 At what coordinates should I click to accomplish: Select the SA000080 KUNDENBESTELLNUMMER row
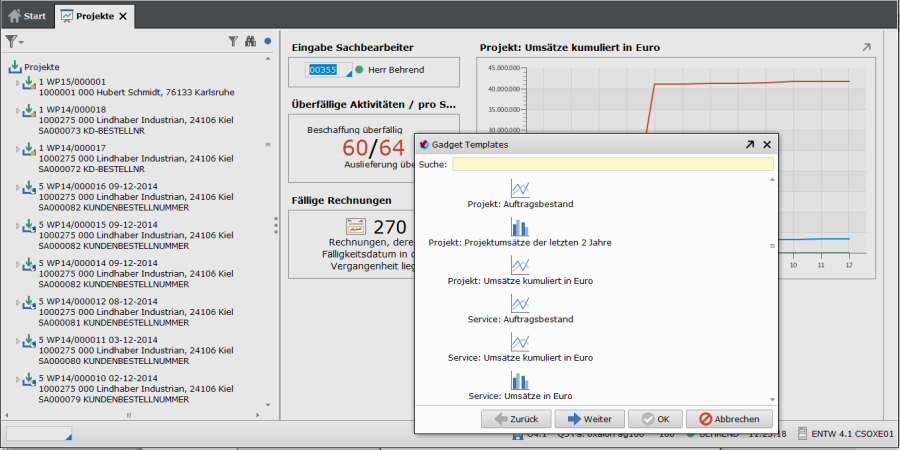tap(114, 362)
